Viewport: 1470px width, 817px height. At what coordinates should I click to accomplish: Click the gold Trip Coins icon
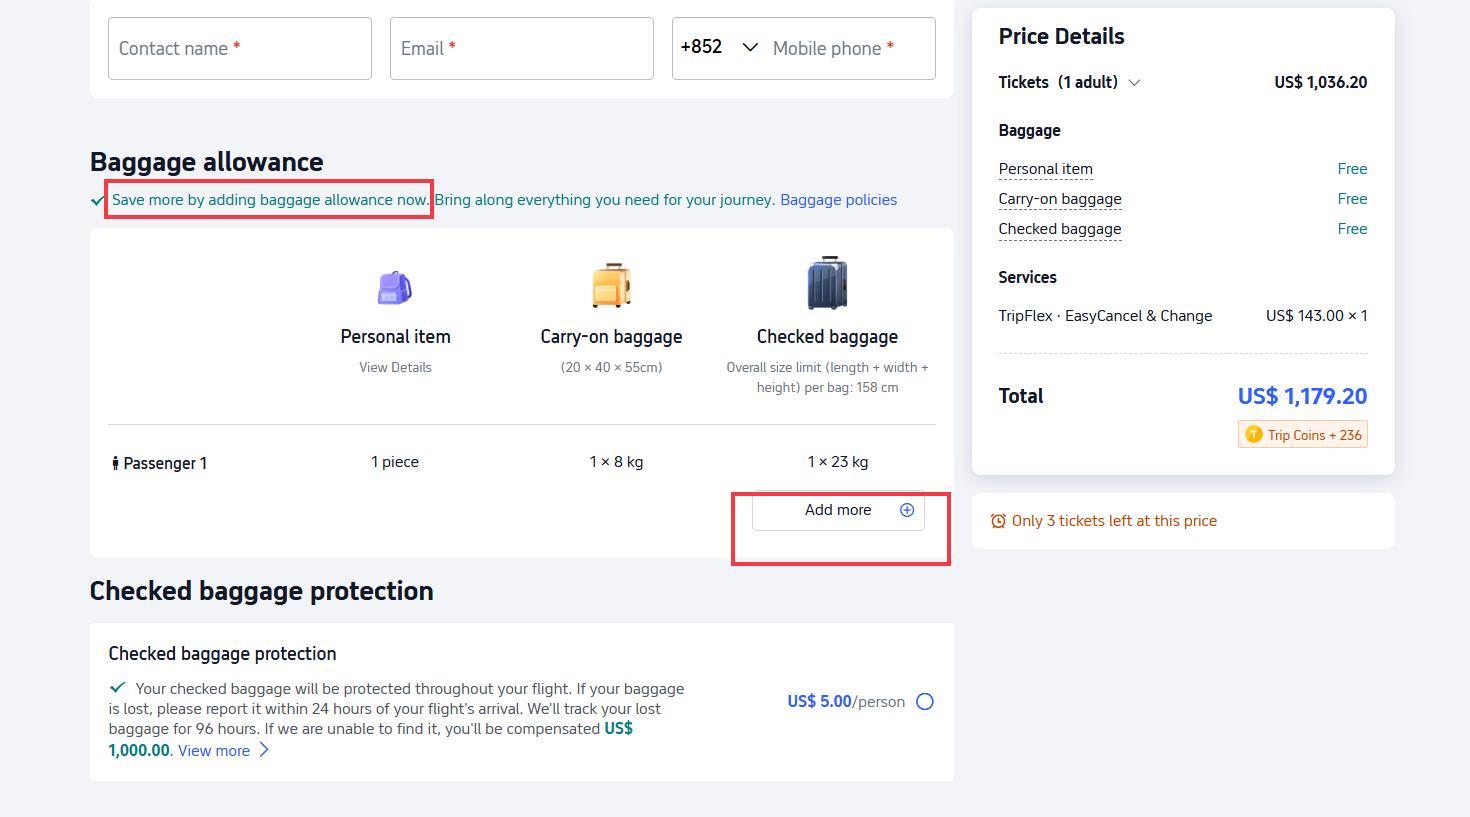point(1254,435)
